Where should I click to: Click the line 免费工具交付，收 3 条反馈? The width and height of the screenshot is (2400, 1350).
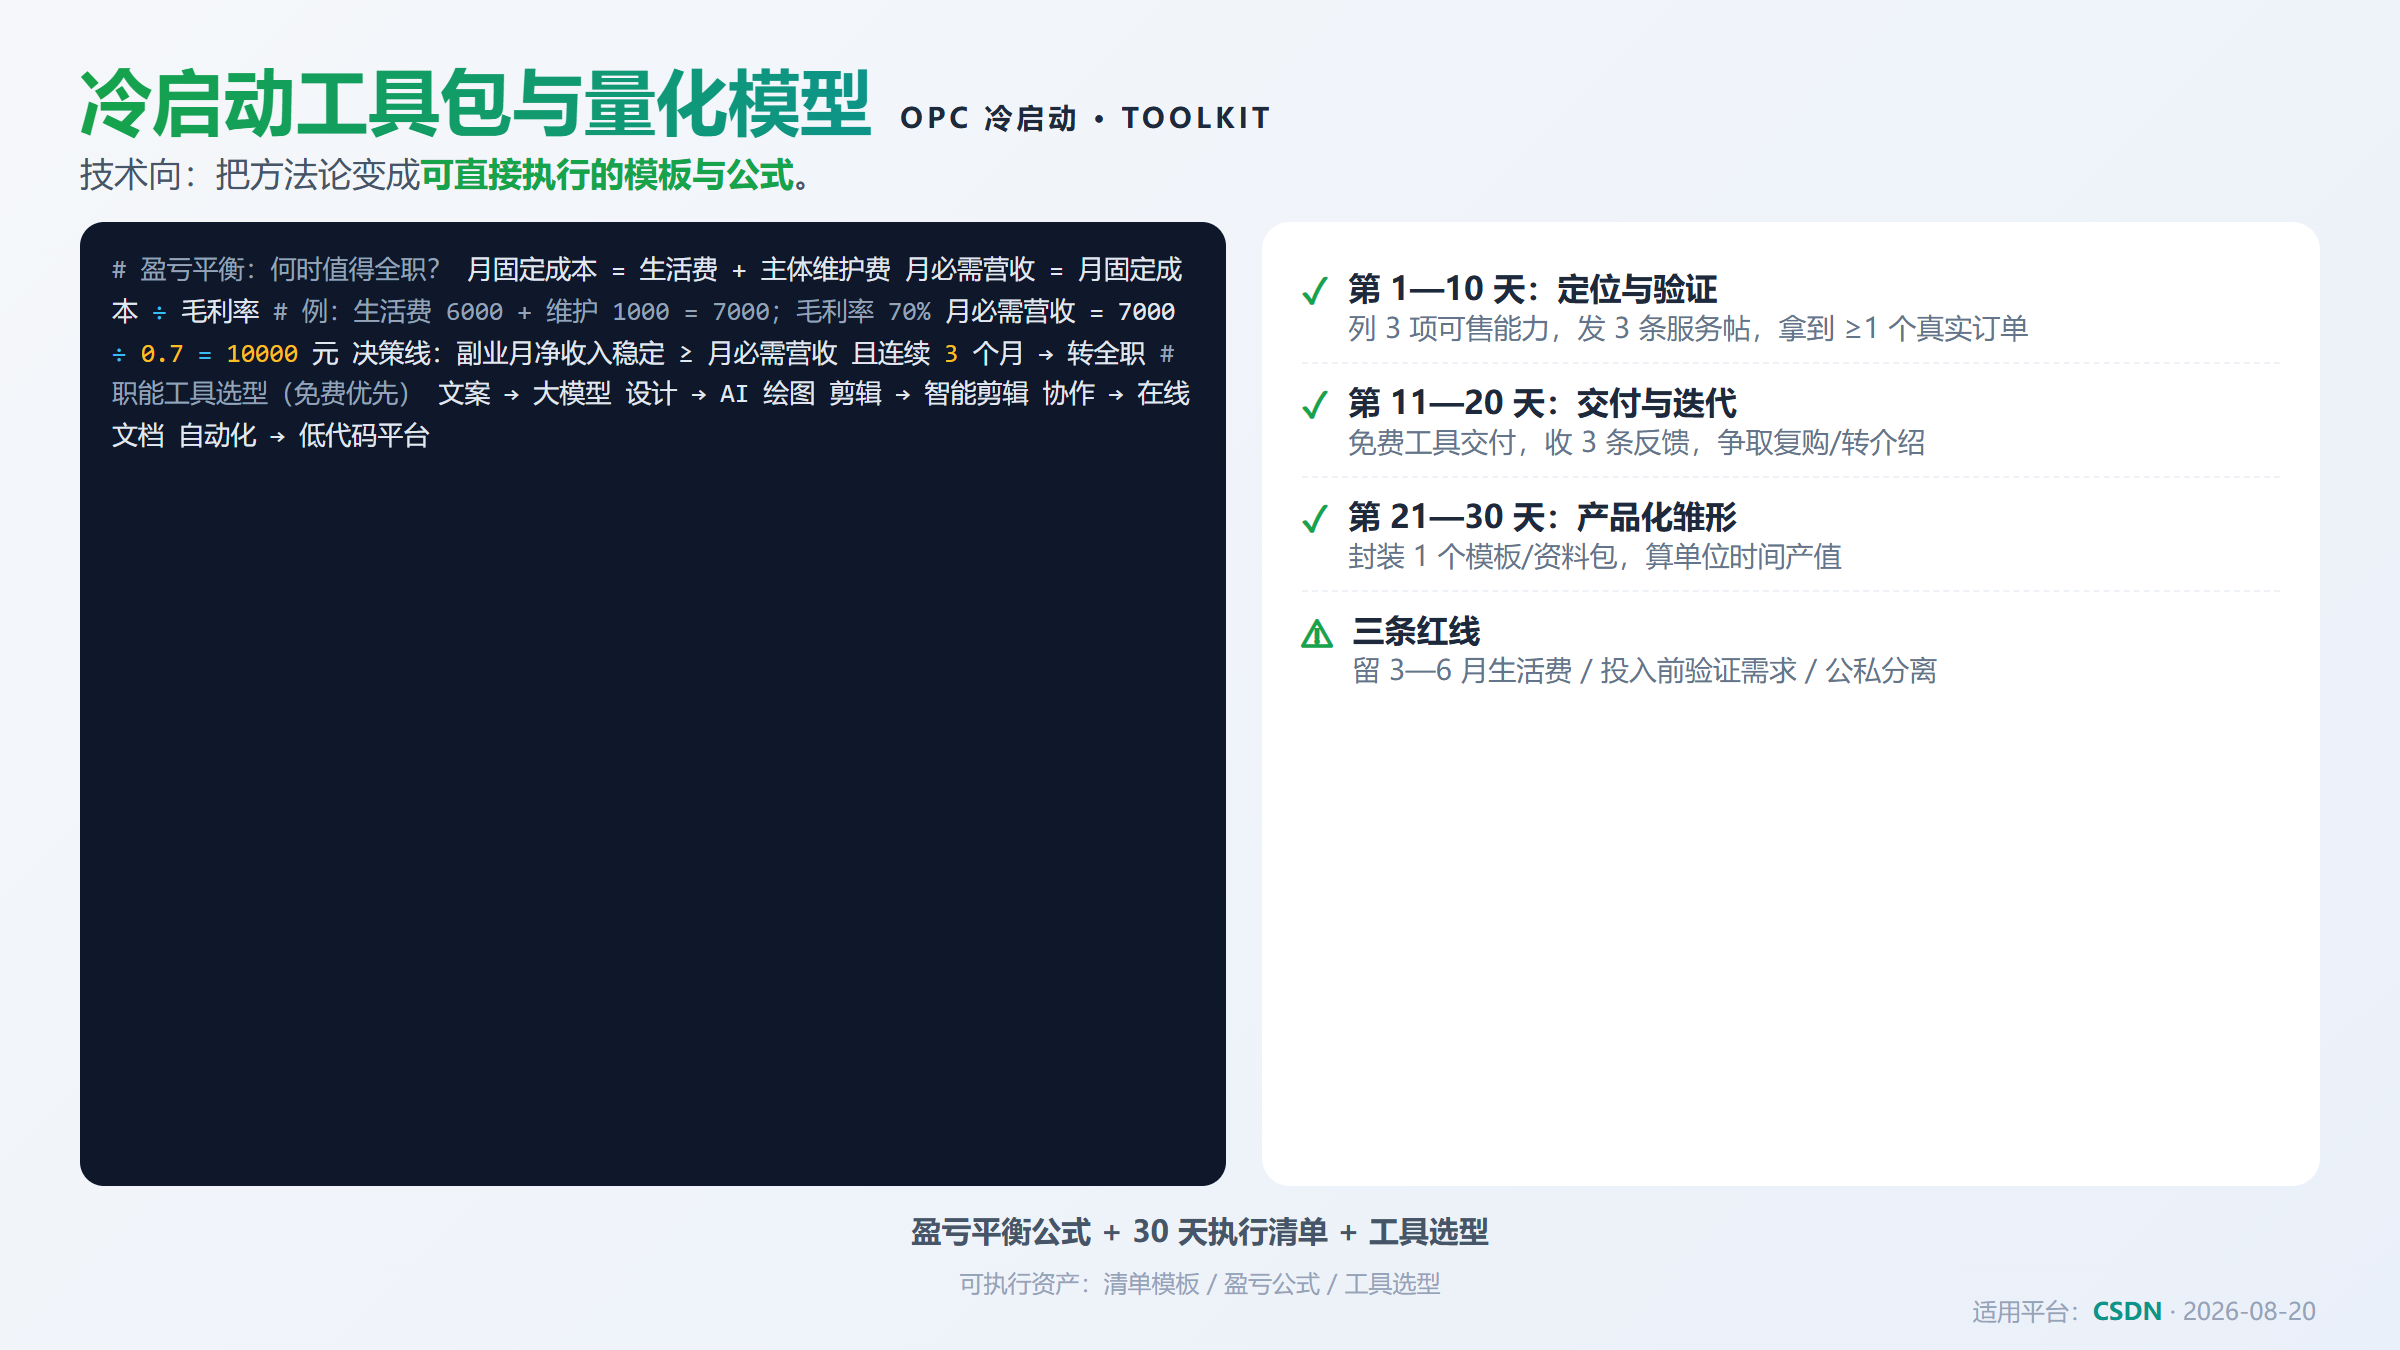[1518, 442]
